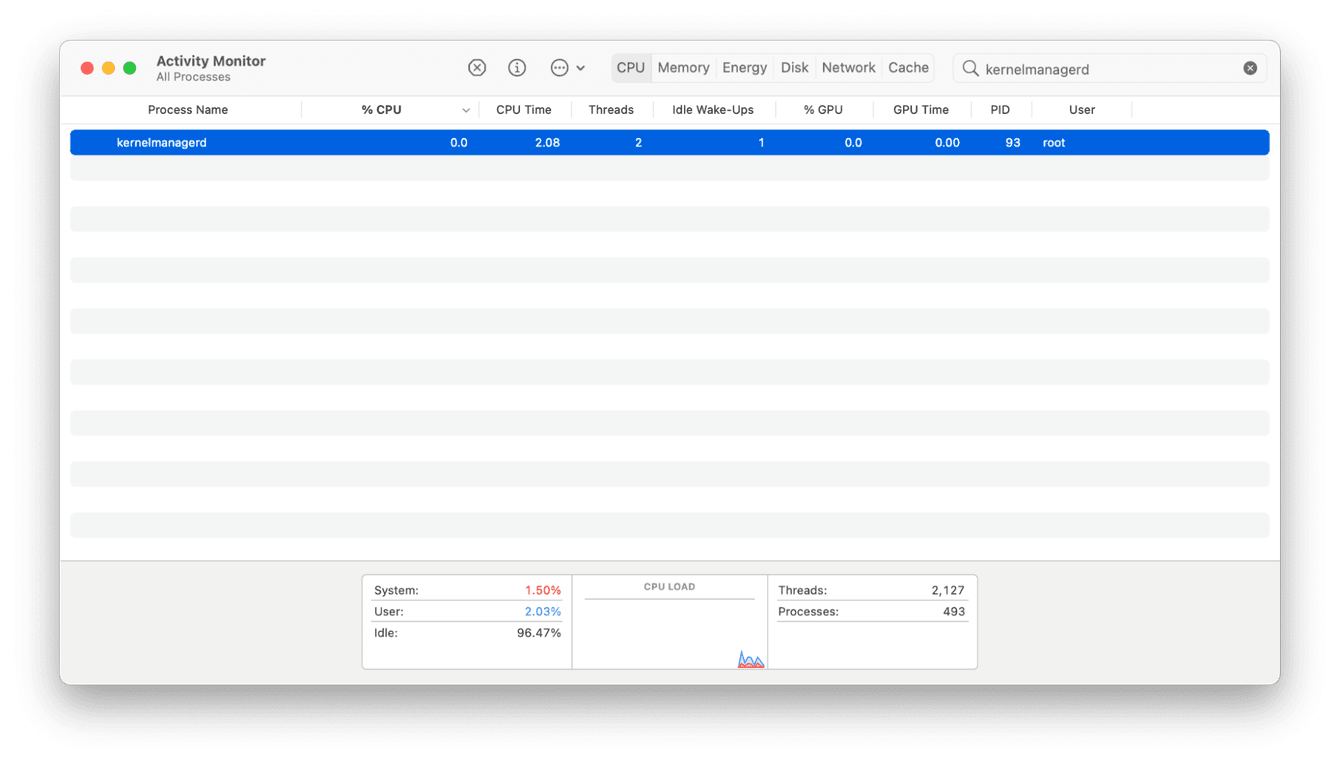Viewport: 1340px width, 764px height.
Task: Clear the search field via the X icon
Action: (1250, 67)
